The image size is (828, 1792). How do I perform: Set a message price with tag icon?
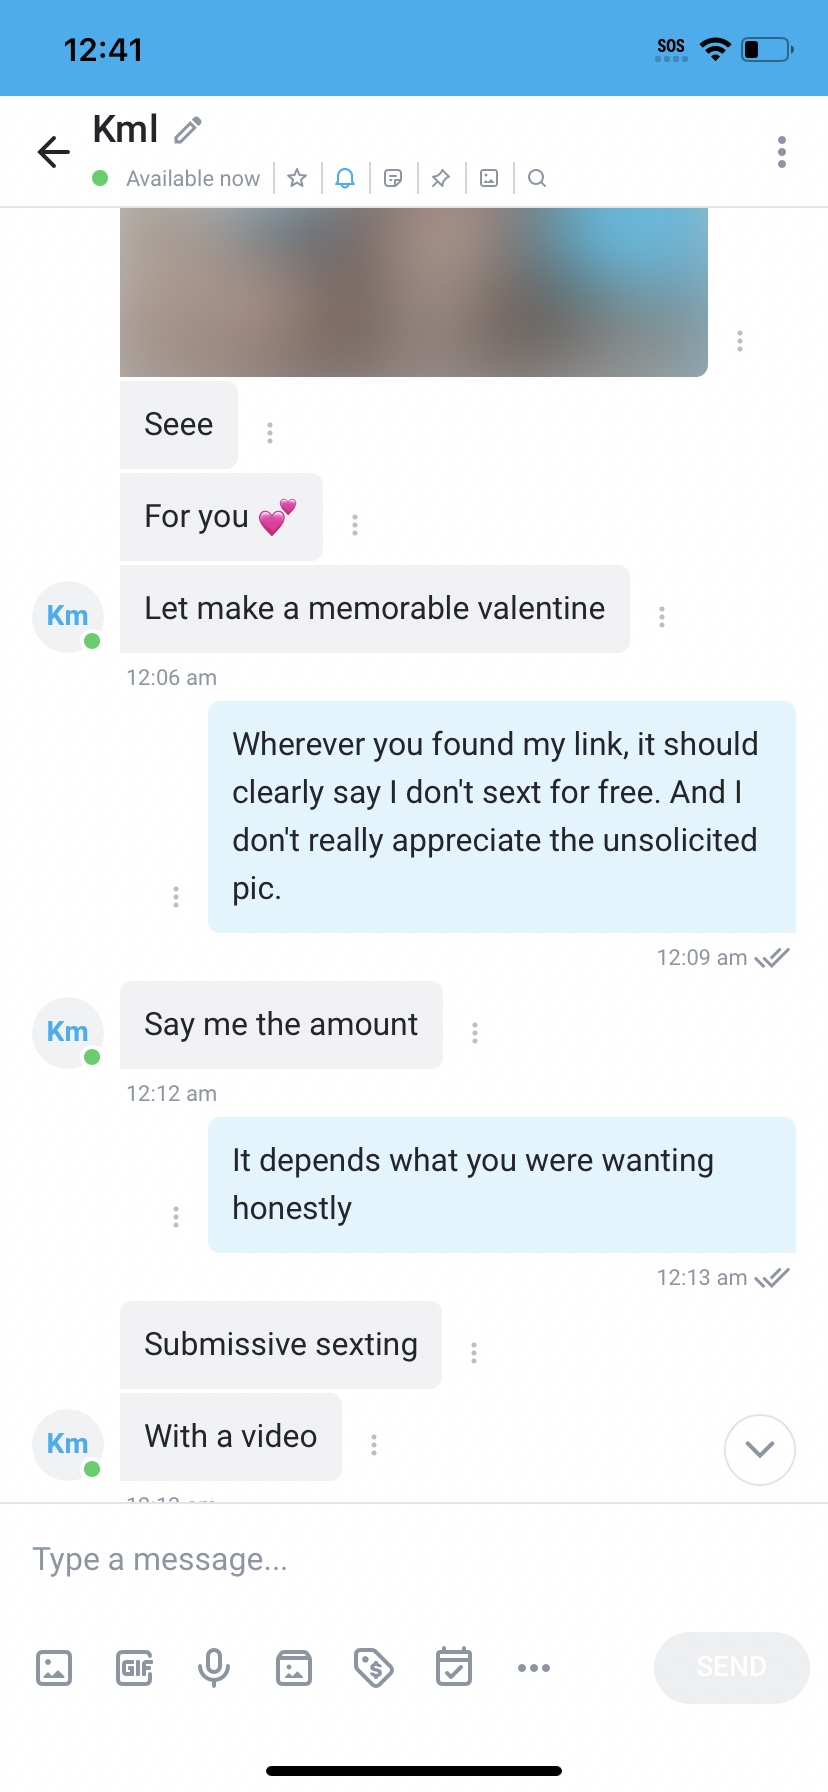374,1668
